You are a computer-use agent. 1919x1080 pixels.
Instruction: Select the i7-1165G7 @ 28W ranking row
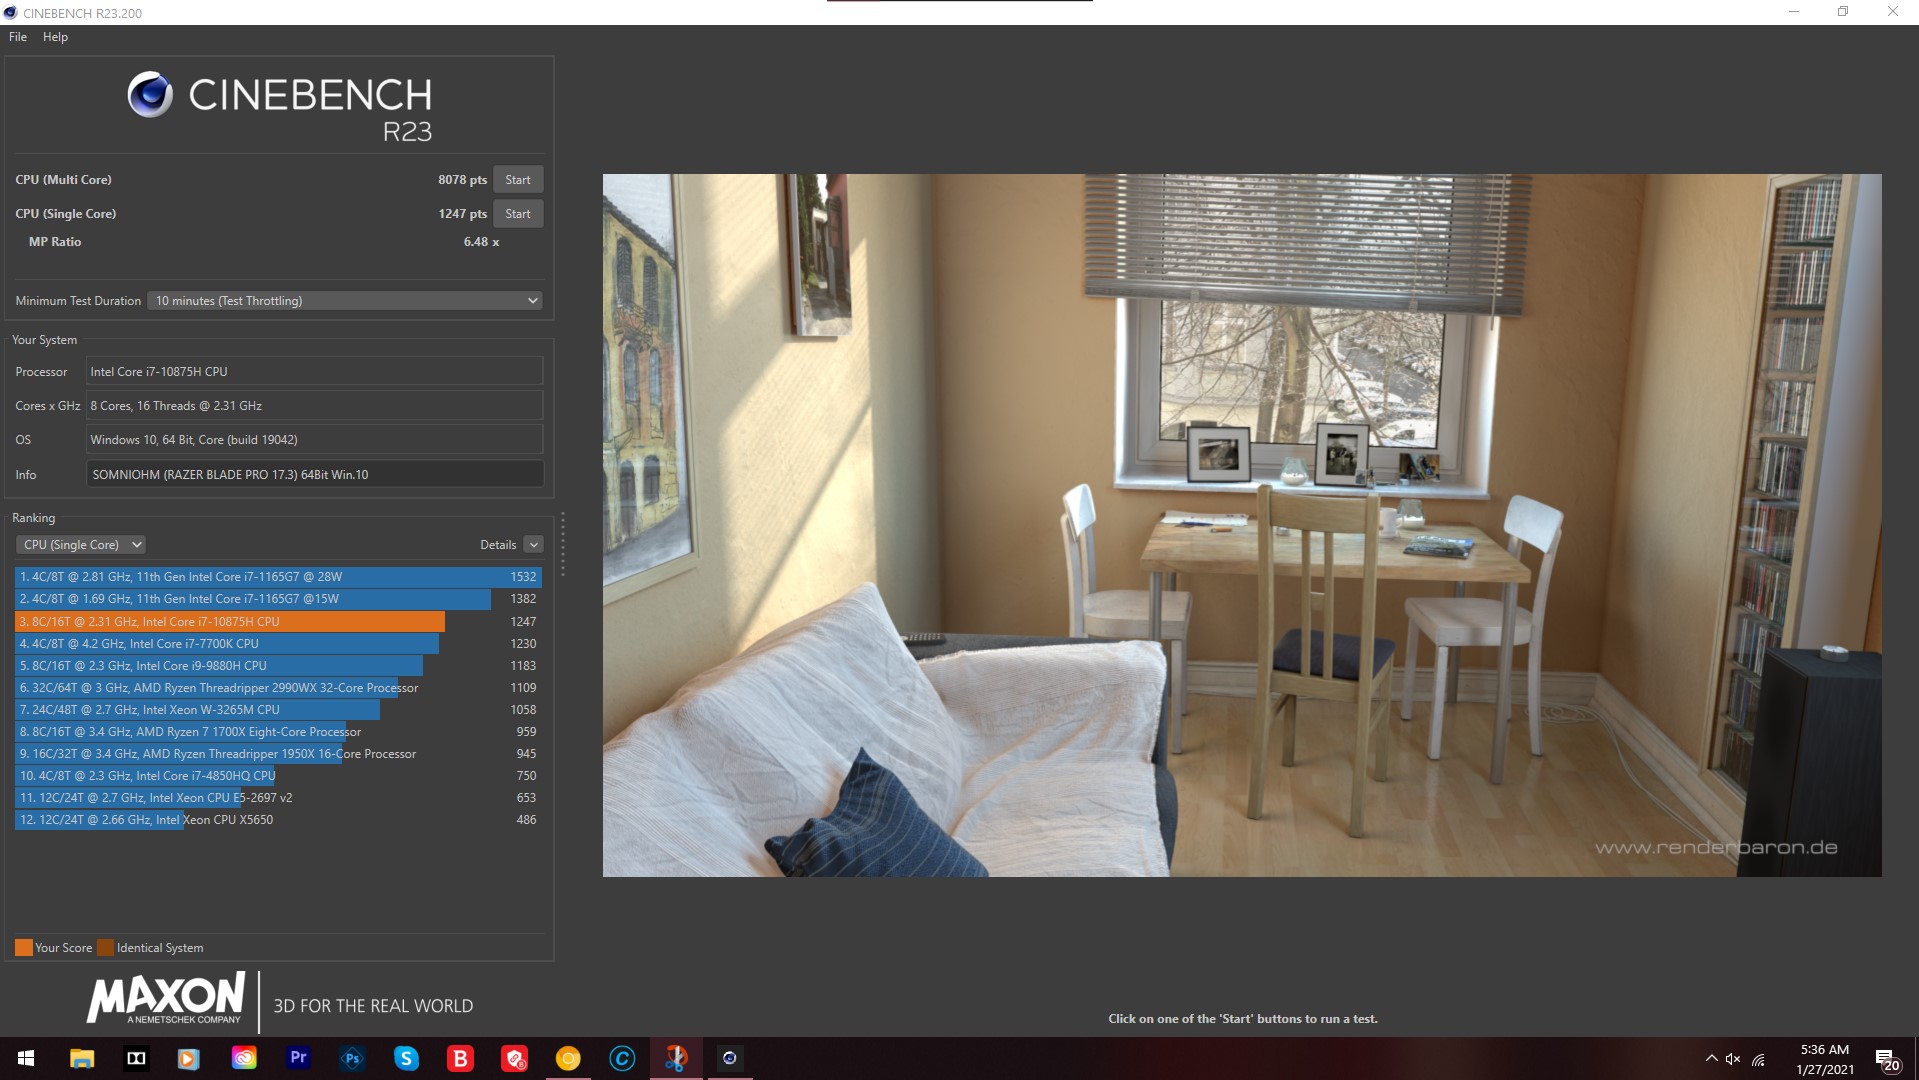[x=278, y=577]
